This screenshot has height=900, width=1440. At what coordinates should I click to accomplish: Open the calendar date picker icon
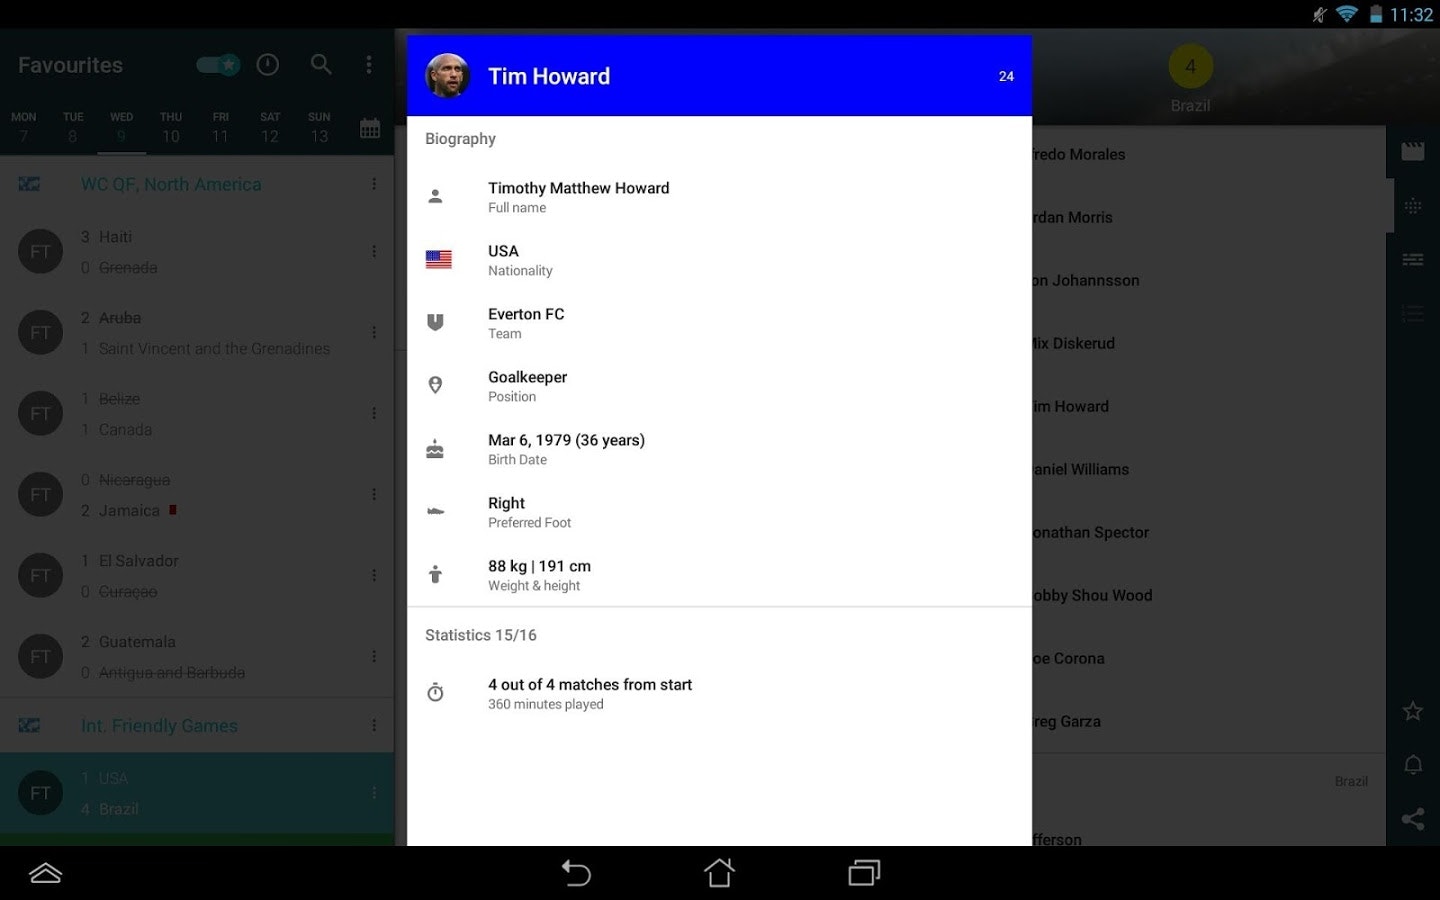point(370,128)
